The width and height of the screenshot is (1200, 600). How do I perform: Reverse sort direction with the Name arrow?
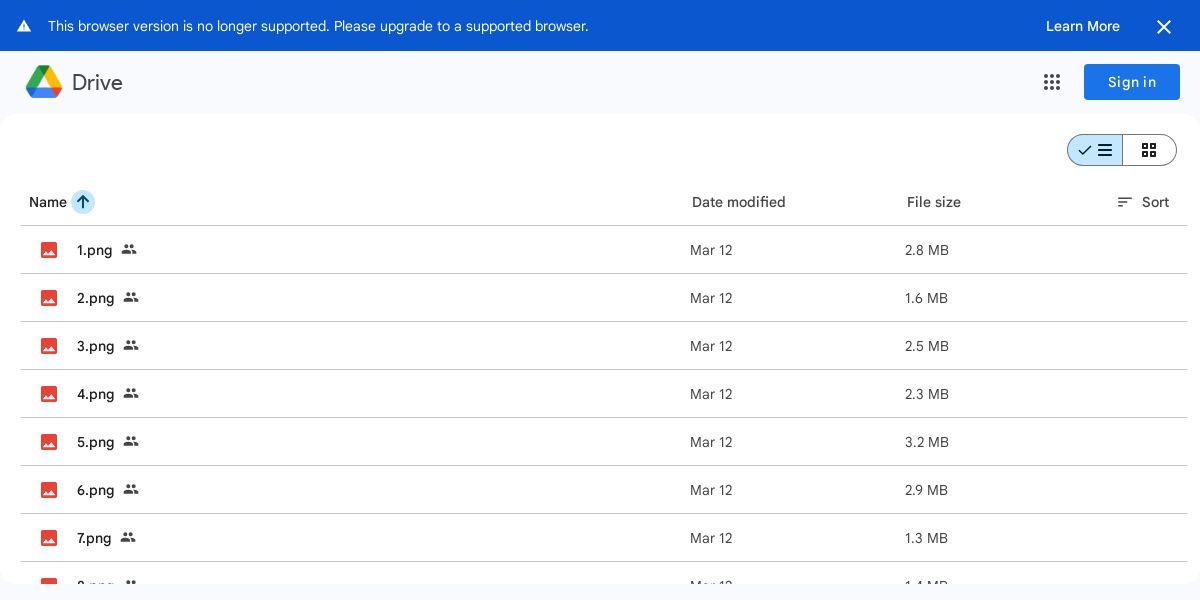point(83,202)
